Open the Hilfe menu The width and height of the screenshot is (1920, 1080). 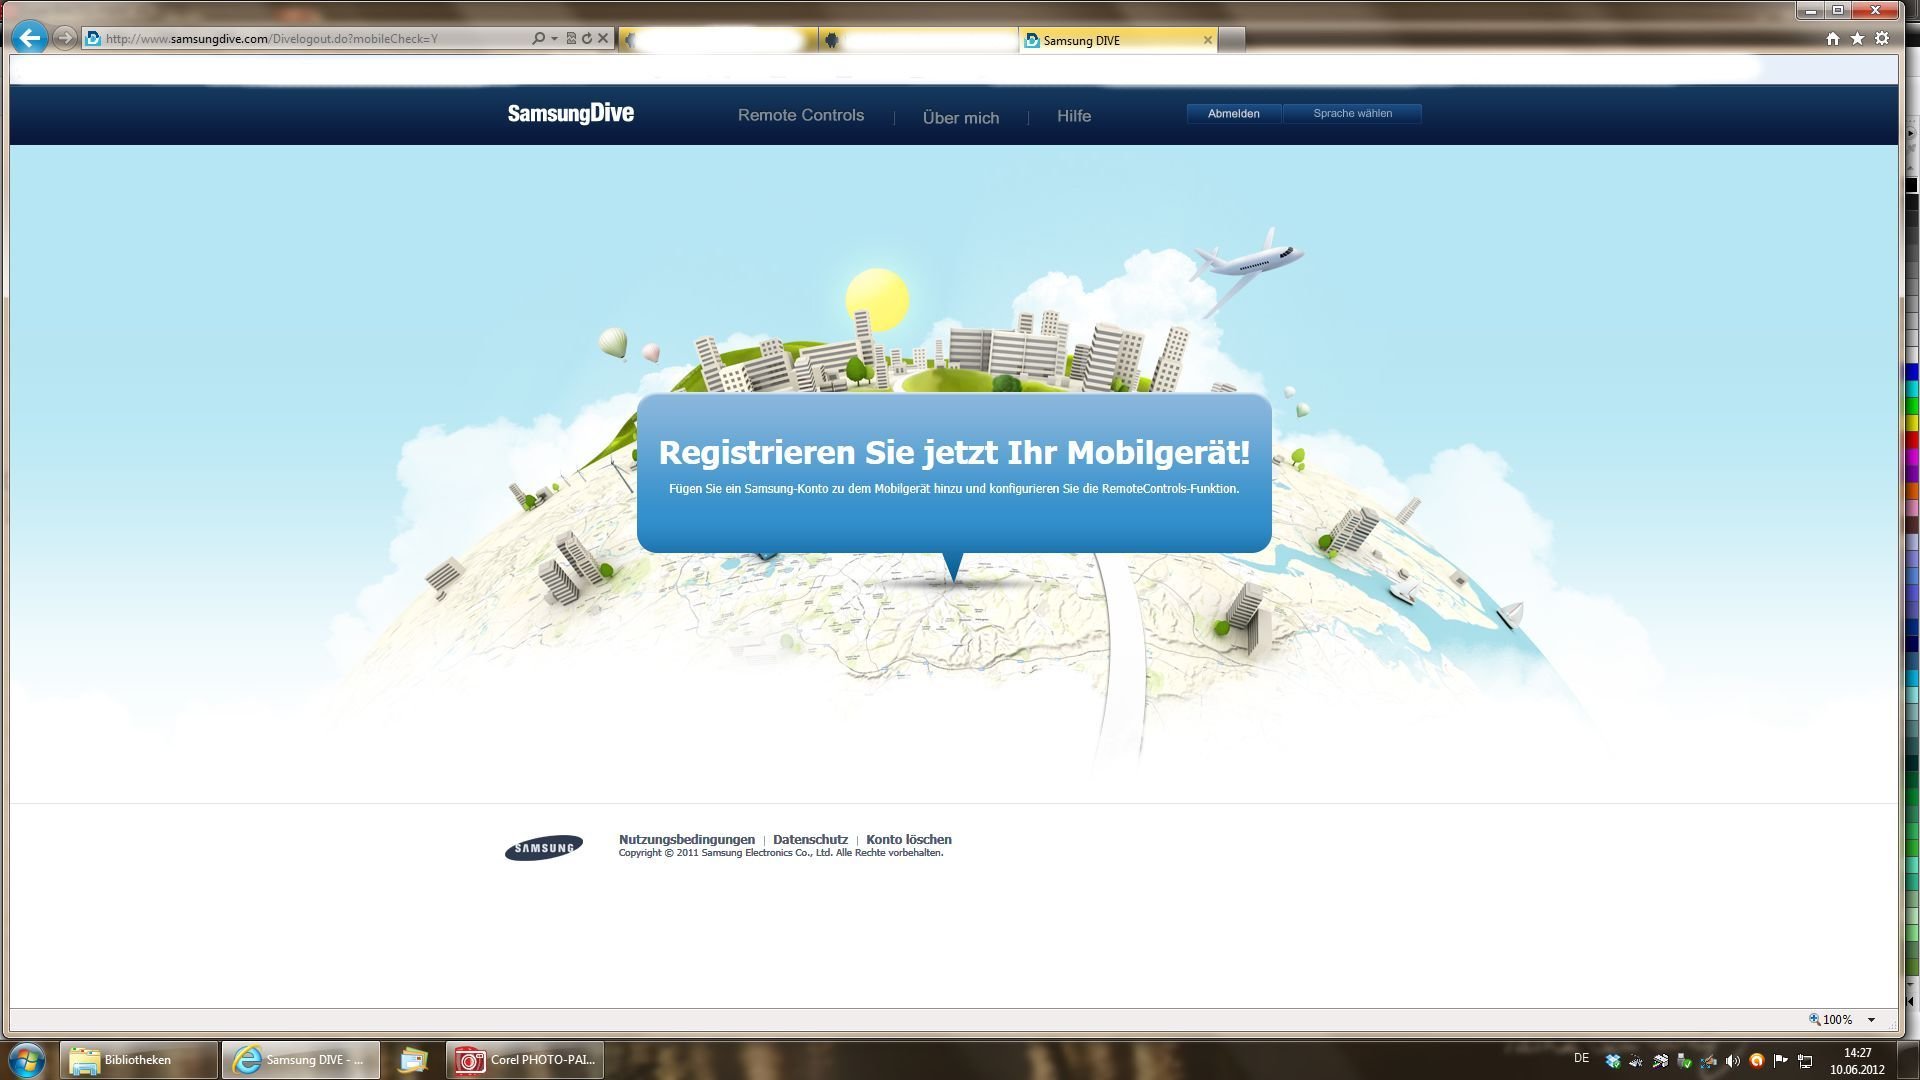(1073, 116)
